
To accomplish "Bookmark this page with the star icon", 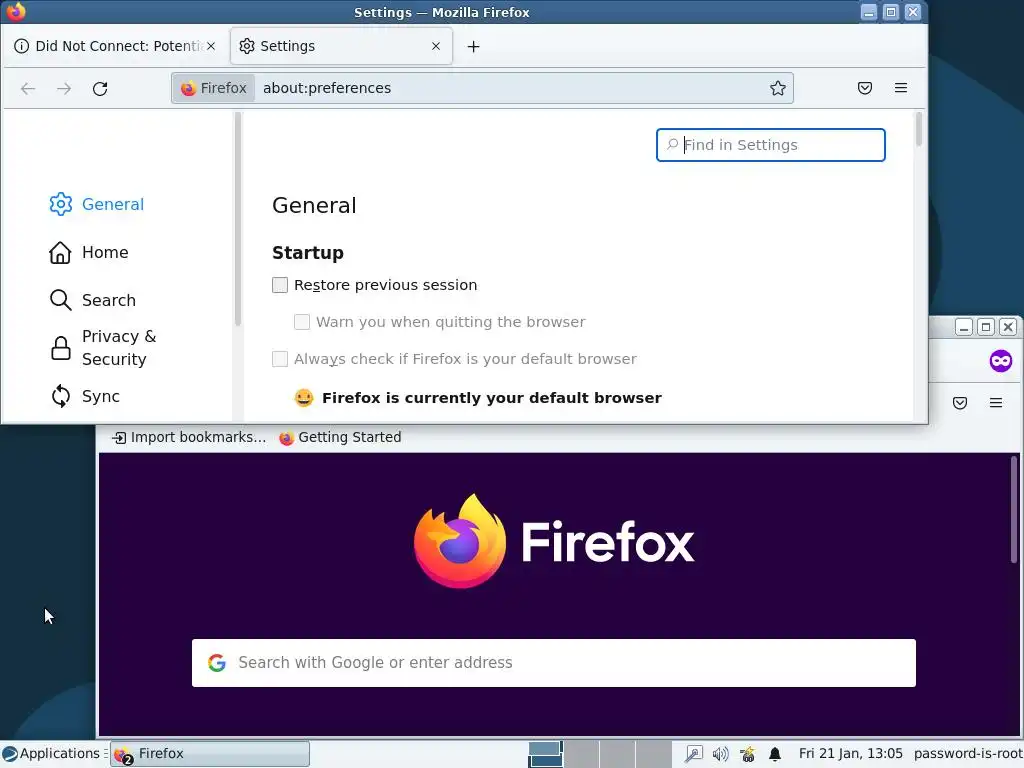I will 777,88.
